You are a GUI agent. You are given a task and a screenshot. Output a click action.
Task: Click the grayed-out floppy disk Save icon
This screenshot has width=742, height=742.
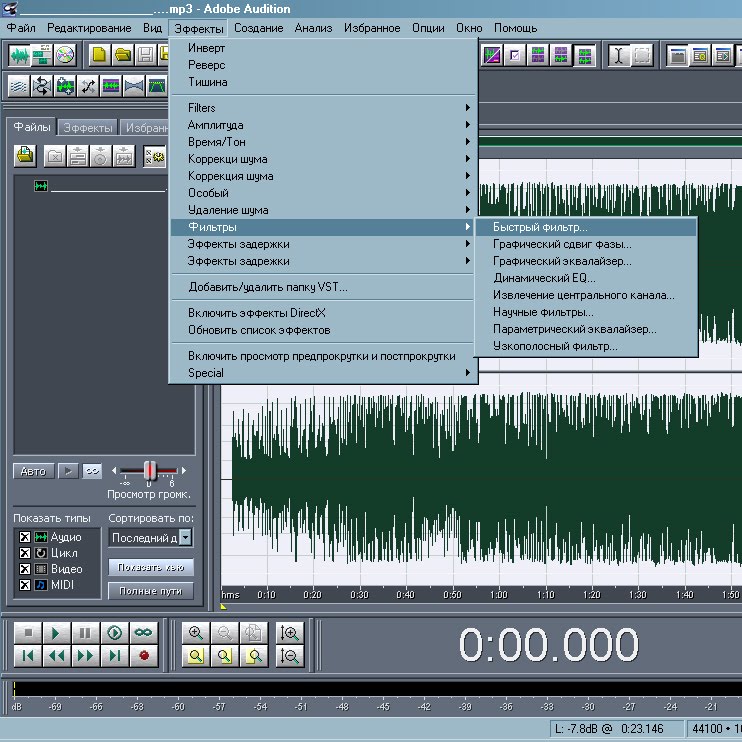[146, 55]
